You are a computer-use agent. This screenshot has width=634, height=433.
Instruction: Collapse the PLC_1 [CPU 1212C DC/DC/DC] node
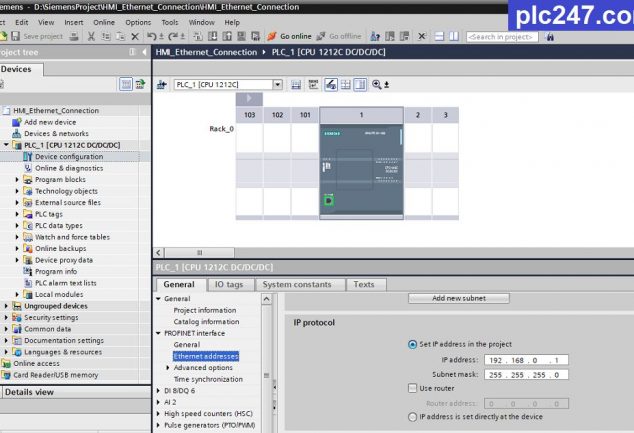pyautogui.click(x=6, y=145)
